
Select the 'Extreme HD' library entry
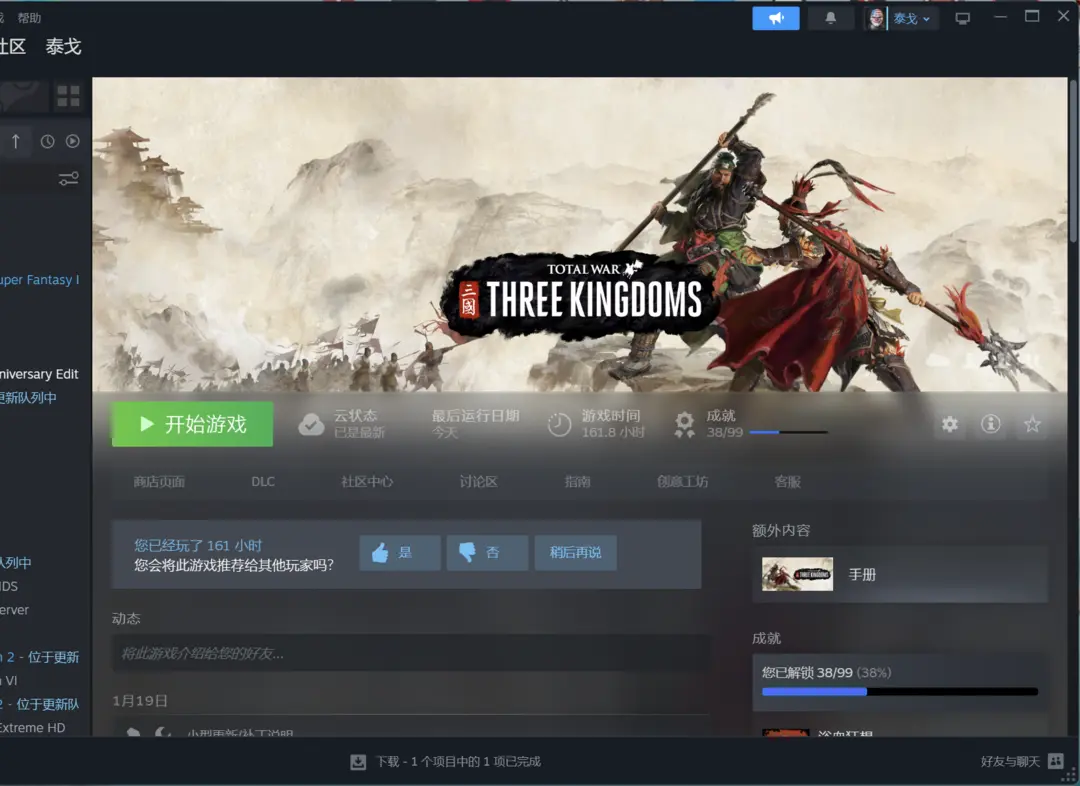pyautogui.click(x=32, y=727)
